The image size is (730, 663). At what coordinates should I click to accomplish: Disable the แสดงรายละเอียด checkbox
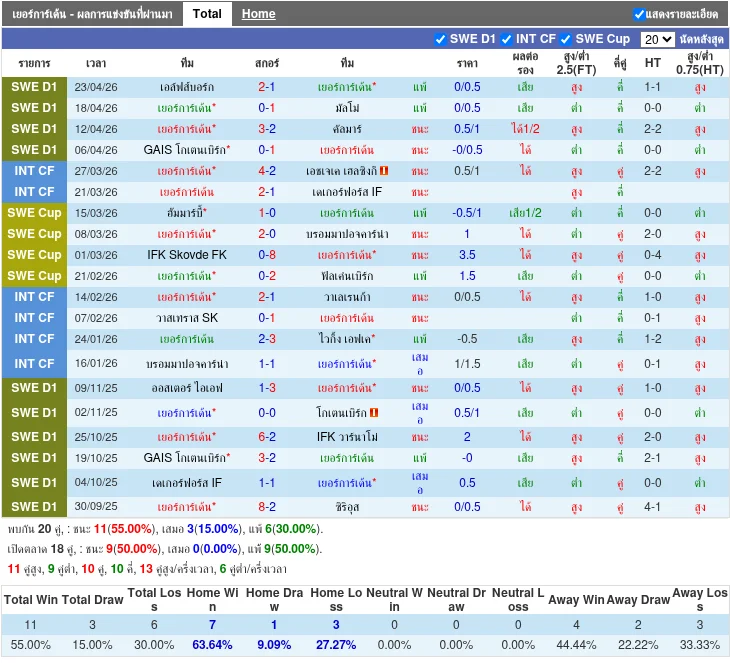pyautogui.click(x=639, y=14)
